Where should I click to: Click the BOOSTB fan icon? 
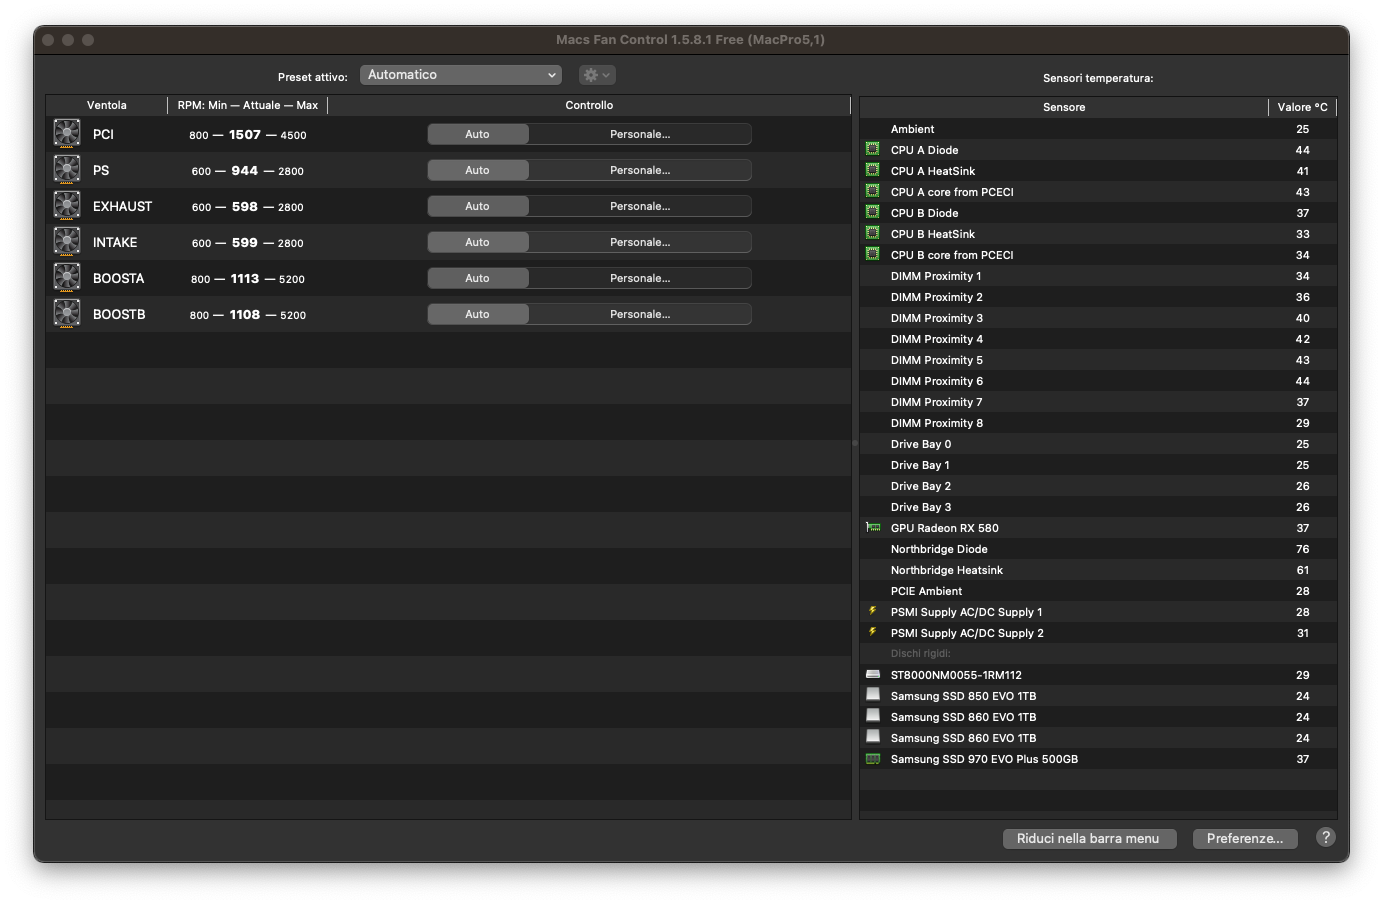point(67,313)
